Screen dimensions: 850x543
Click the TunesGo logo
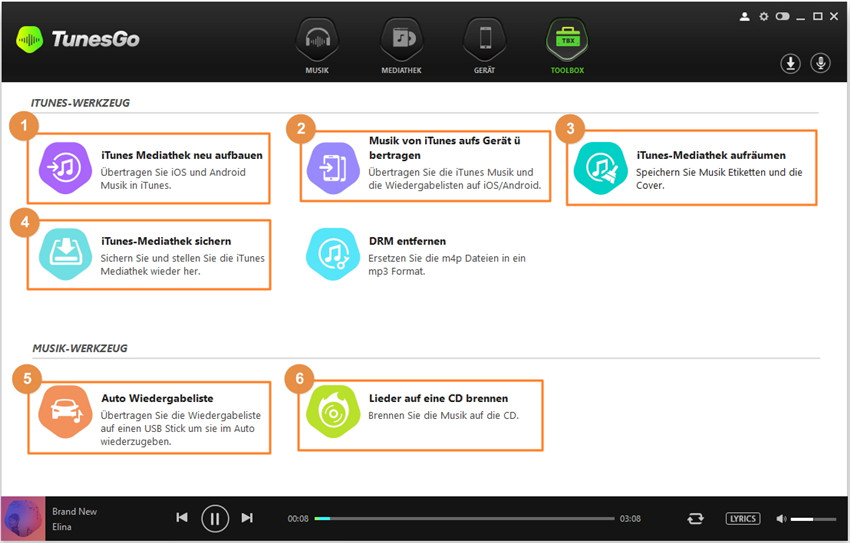coord(78,39)
